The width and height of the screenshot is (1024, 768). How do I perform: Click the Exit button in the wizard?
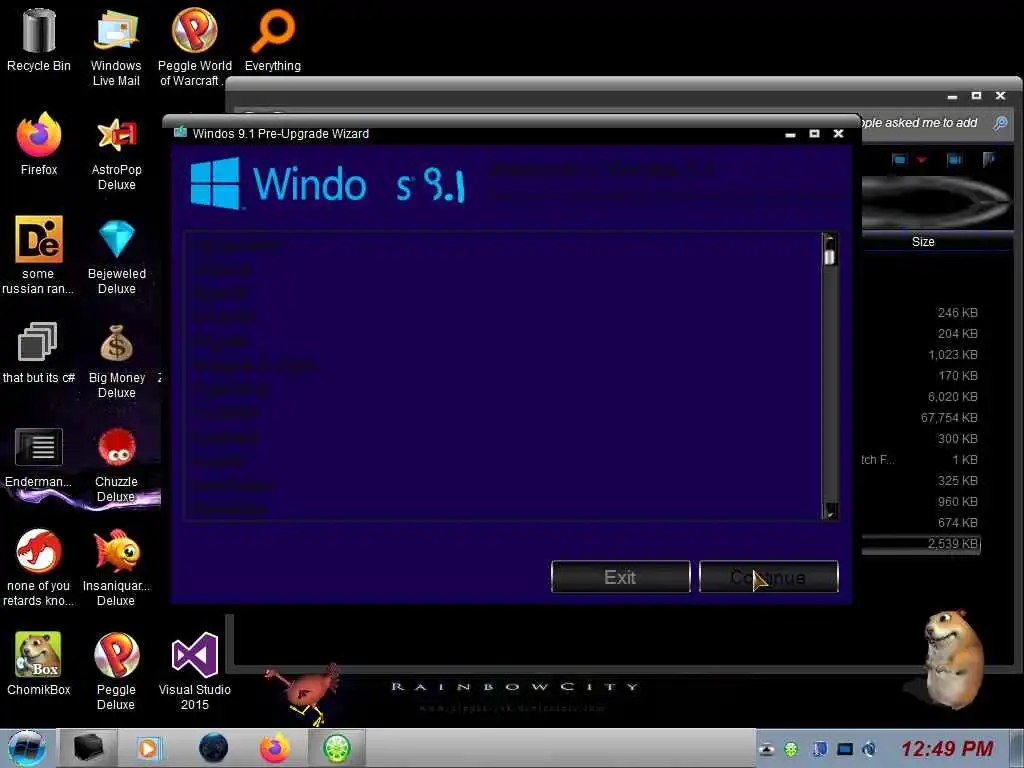620,577
